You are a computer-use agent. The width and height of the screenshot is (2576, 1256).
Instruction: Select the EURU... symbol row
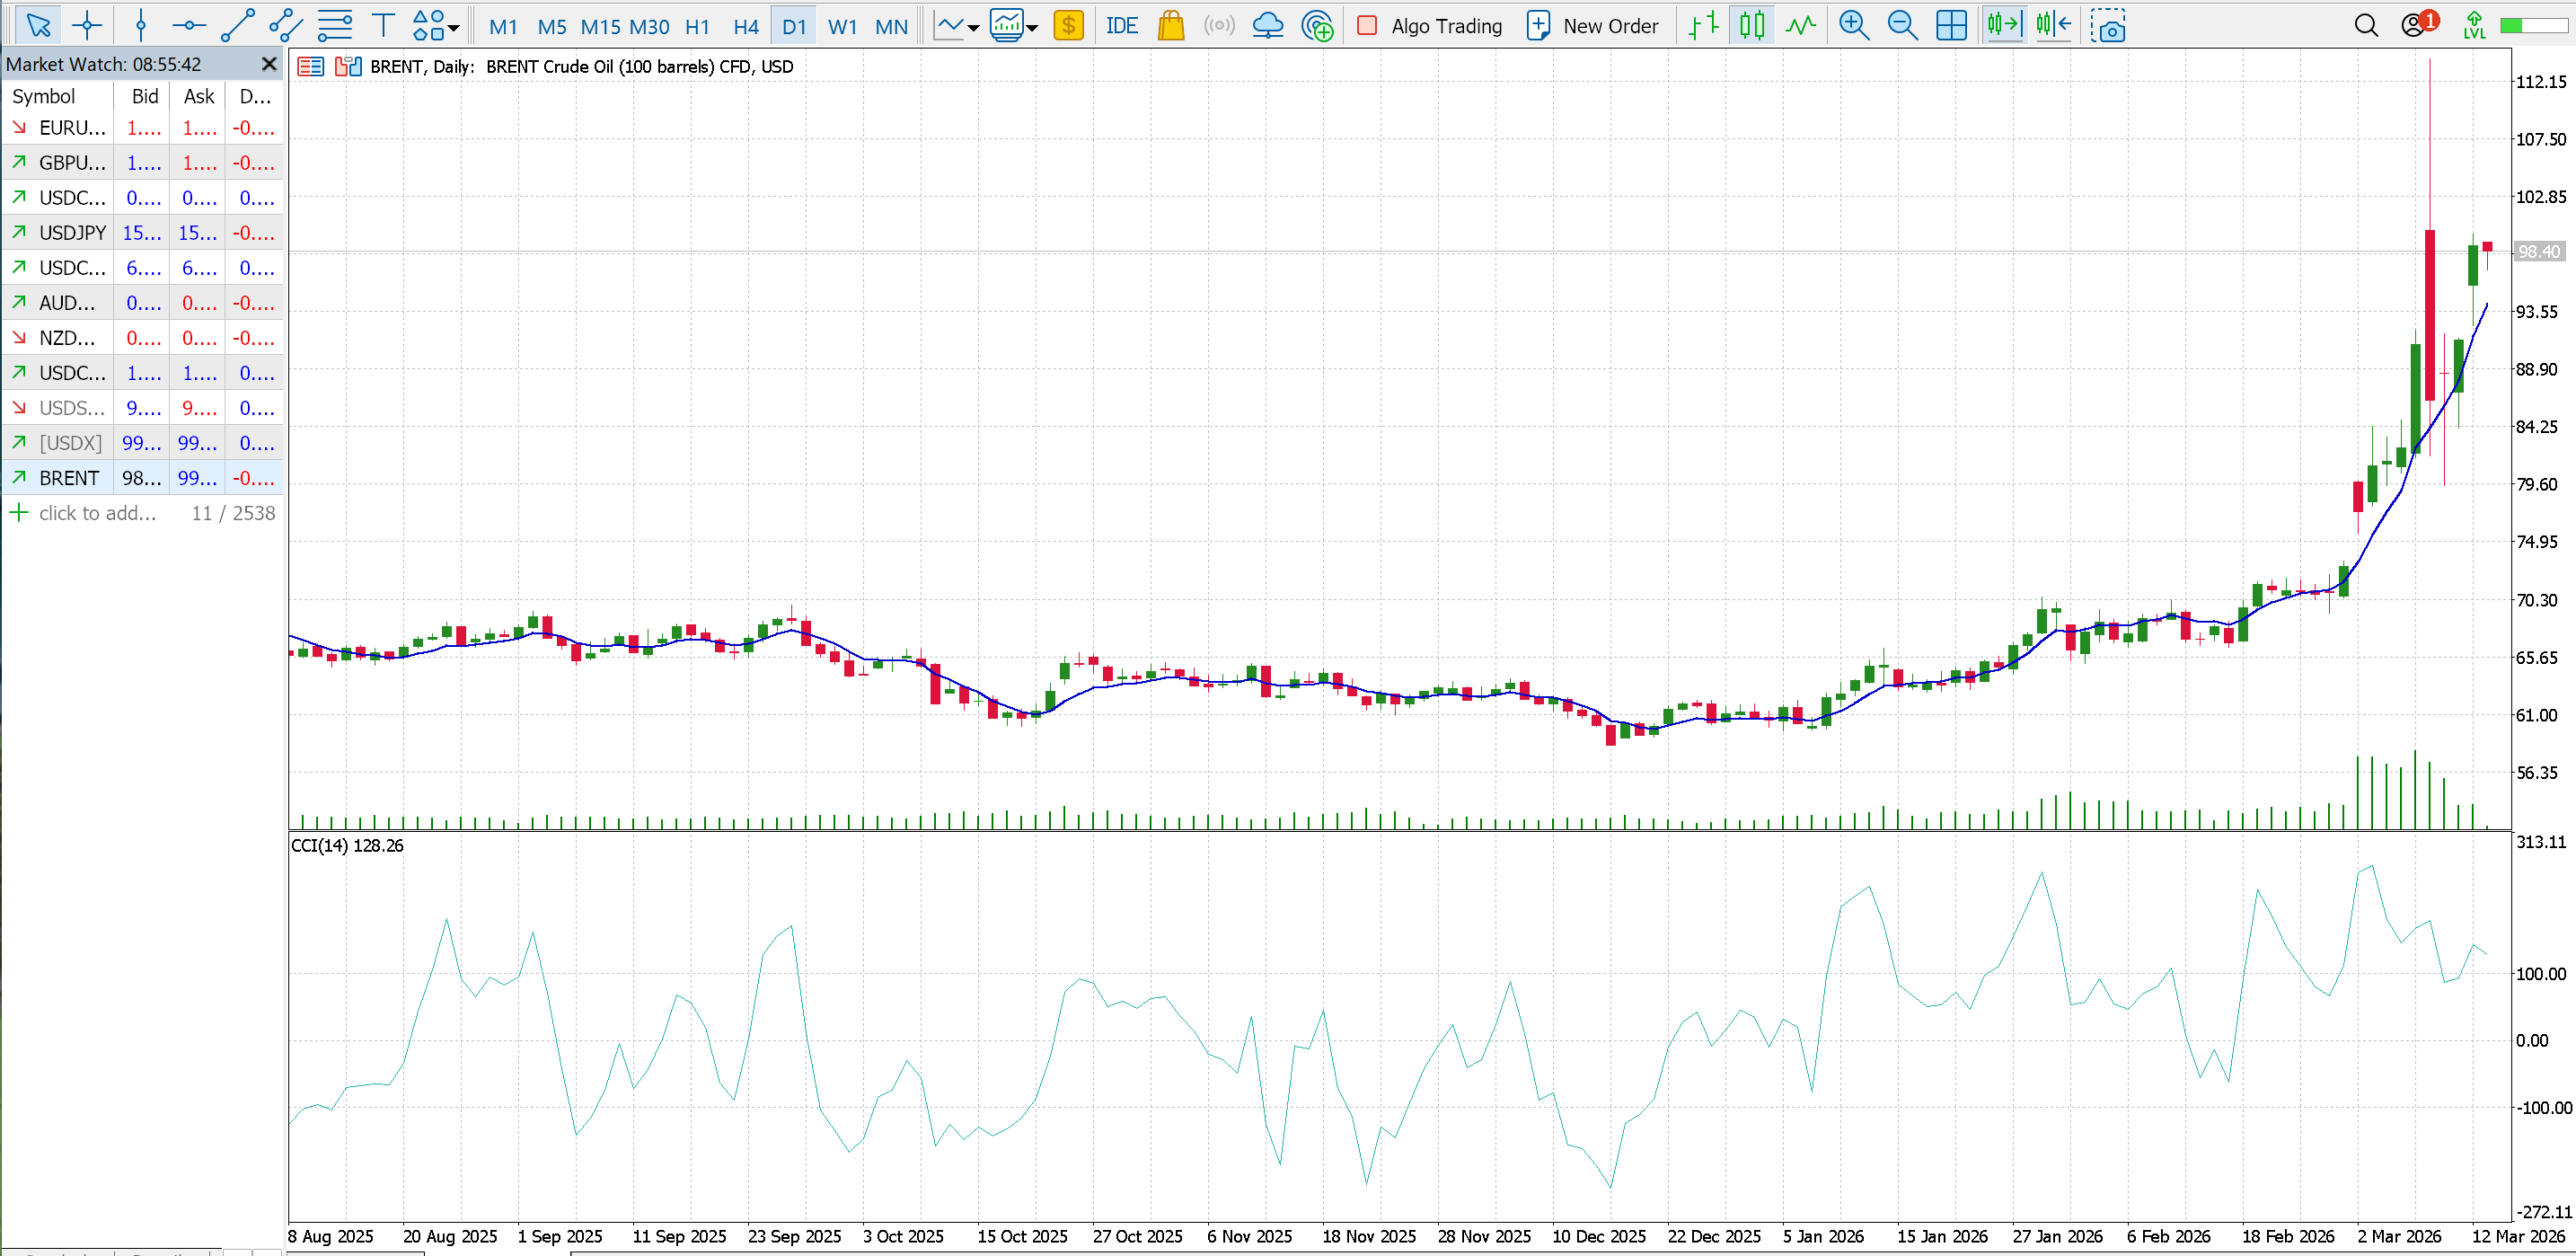coord(142,128)
